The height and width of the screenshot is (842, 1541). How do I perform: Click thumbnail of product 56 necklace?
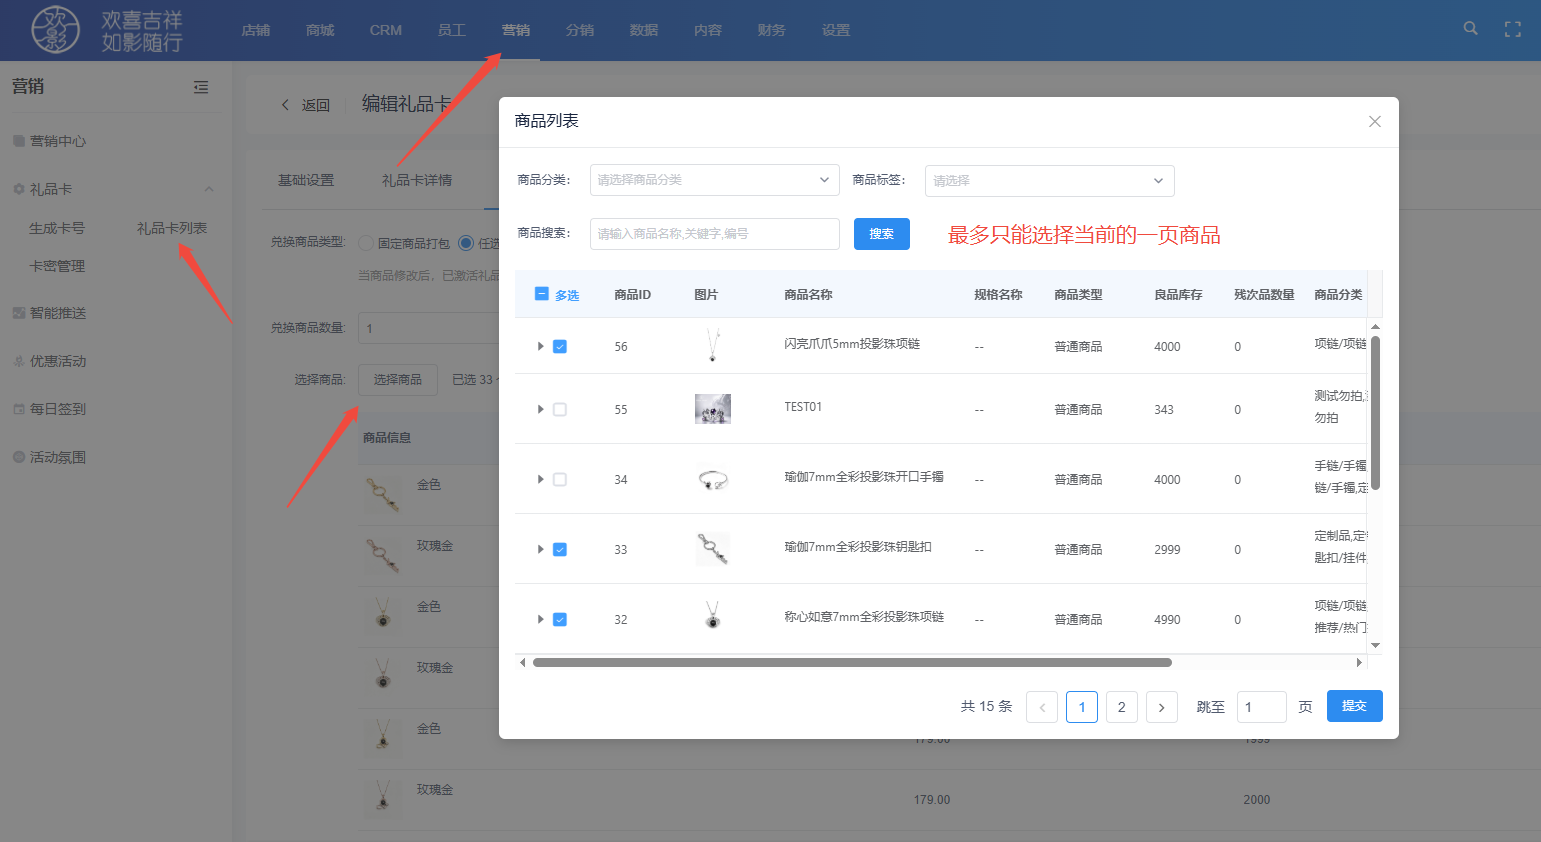tap(713, 346)
